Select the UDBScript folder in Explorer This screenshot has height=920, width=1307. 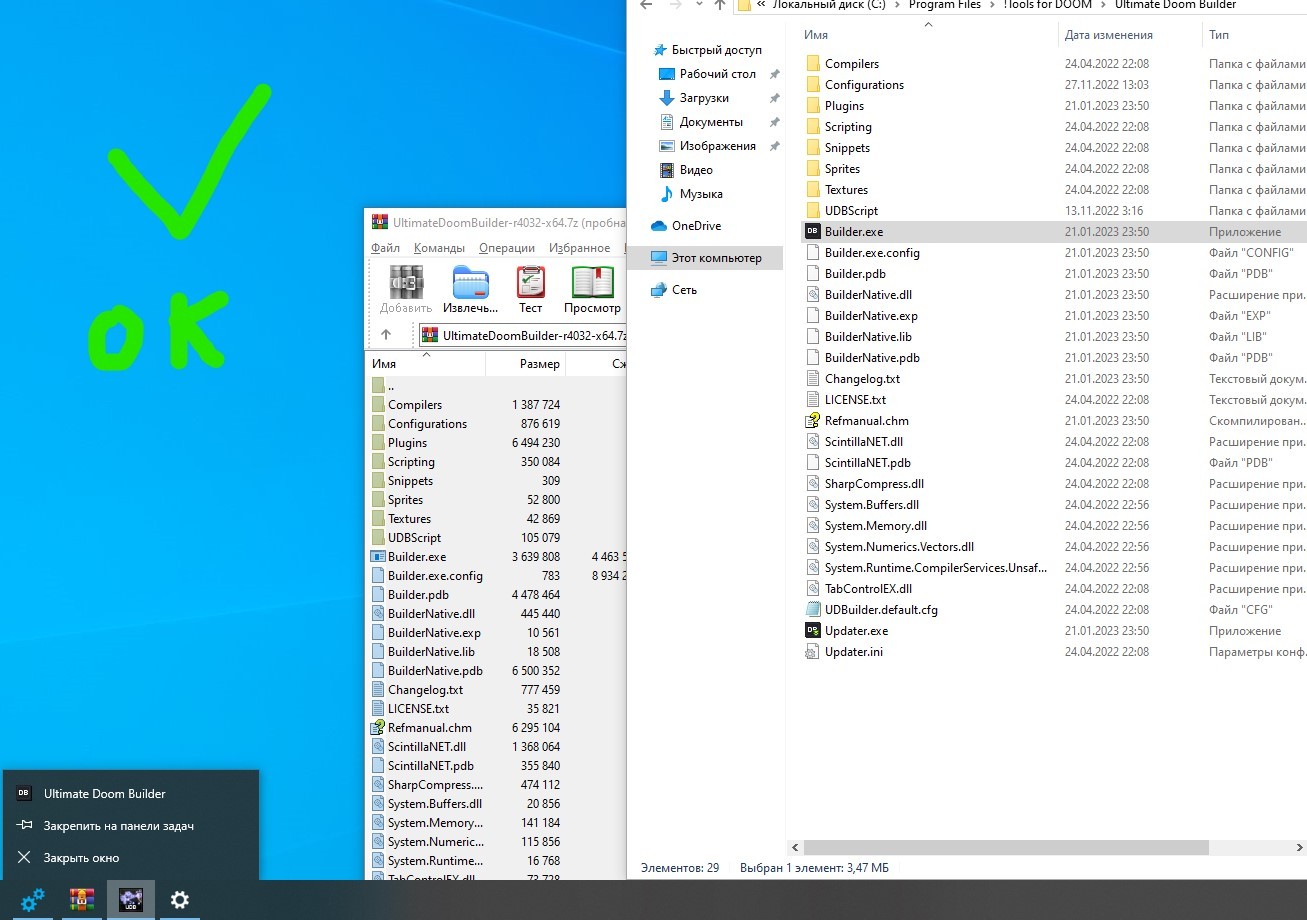[x=851, y=211]
